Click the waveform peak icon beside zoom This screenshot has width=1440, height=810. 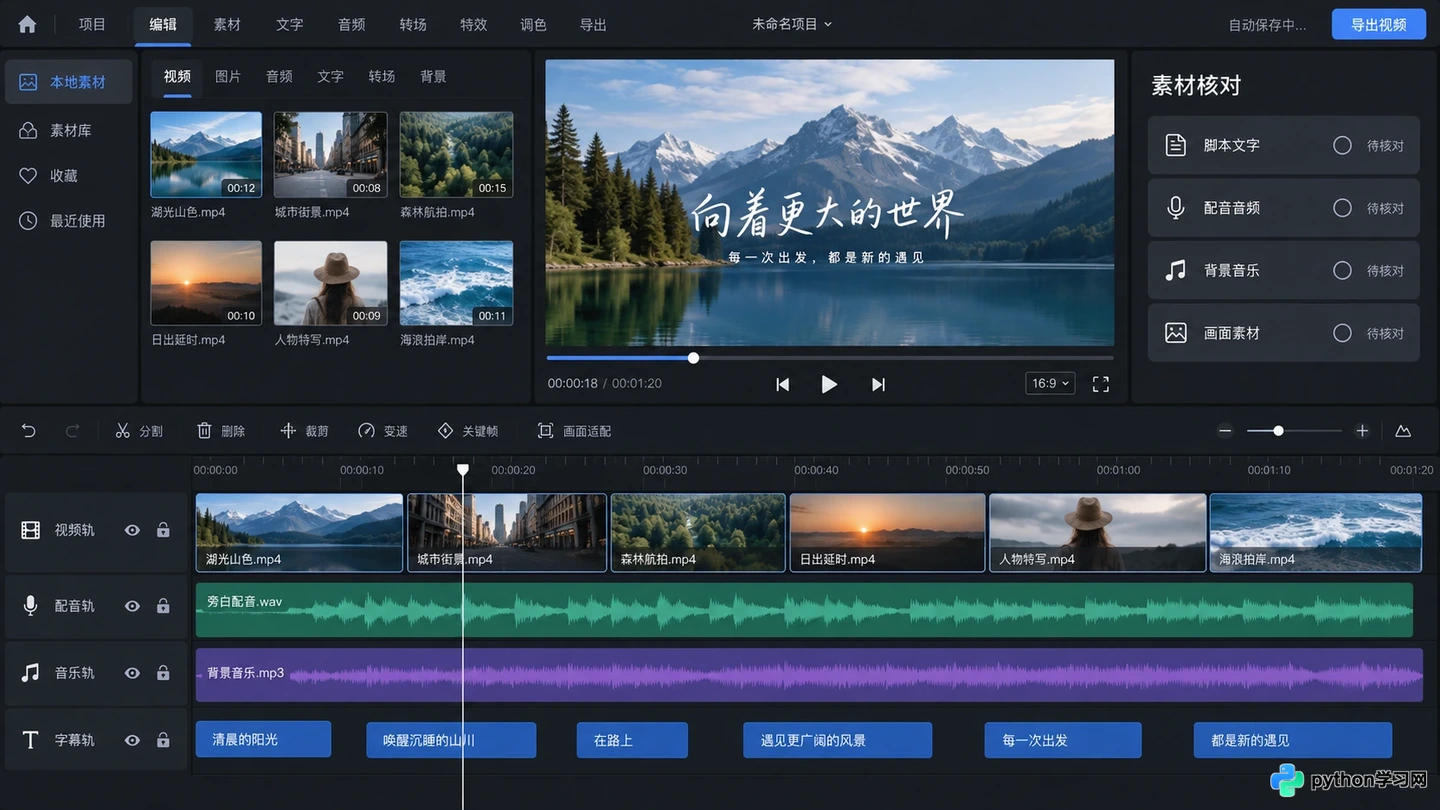pyautogui.click(x=1403, y=431)
